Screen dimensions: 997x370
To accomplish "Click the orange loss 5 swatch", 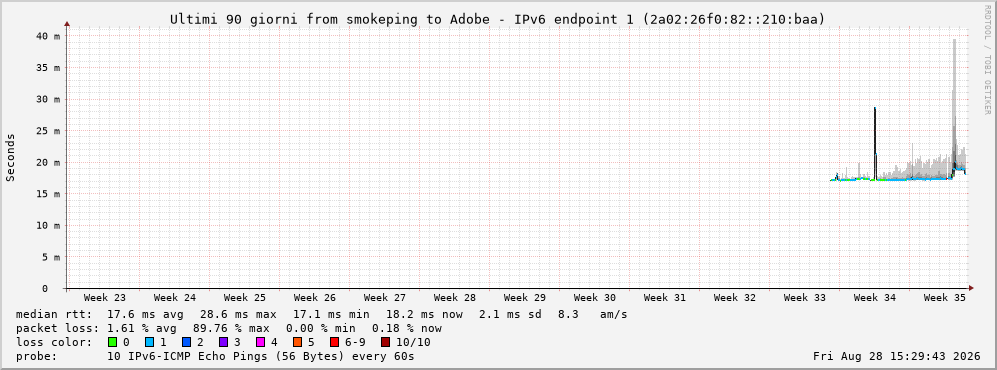I will tap(297, 342).
